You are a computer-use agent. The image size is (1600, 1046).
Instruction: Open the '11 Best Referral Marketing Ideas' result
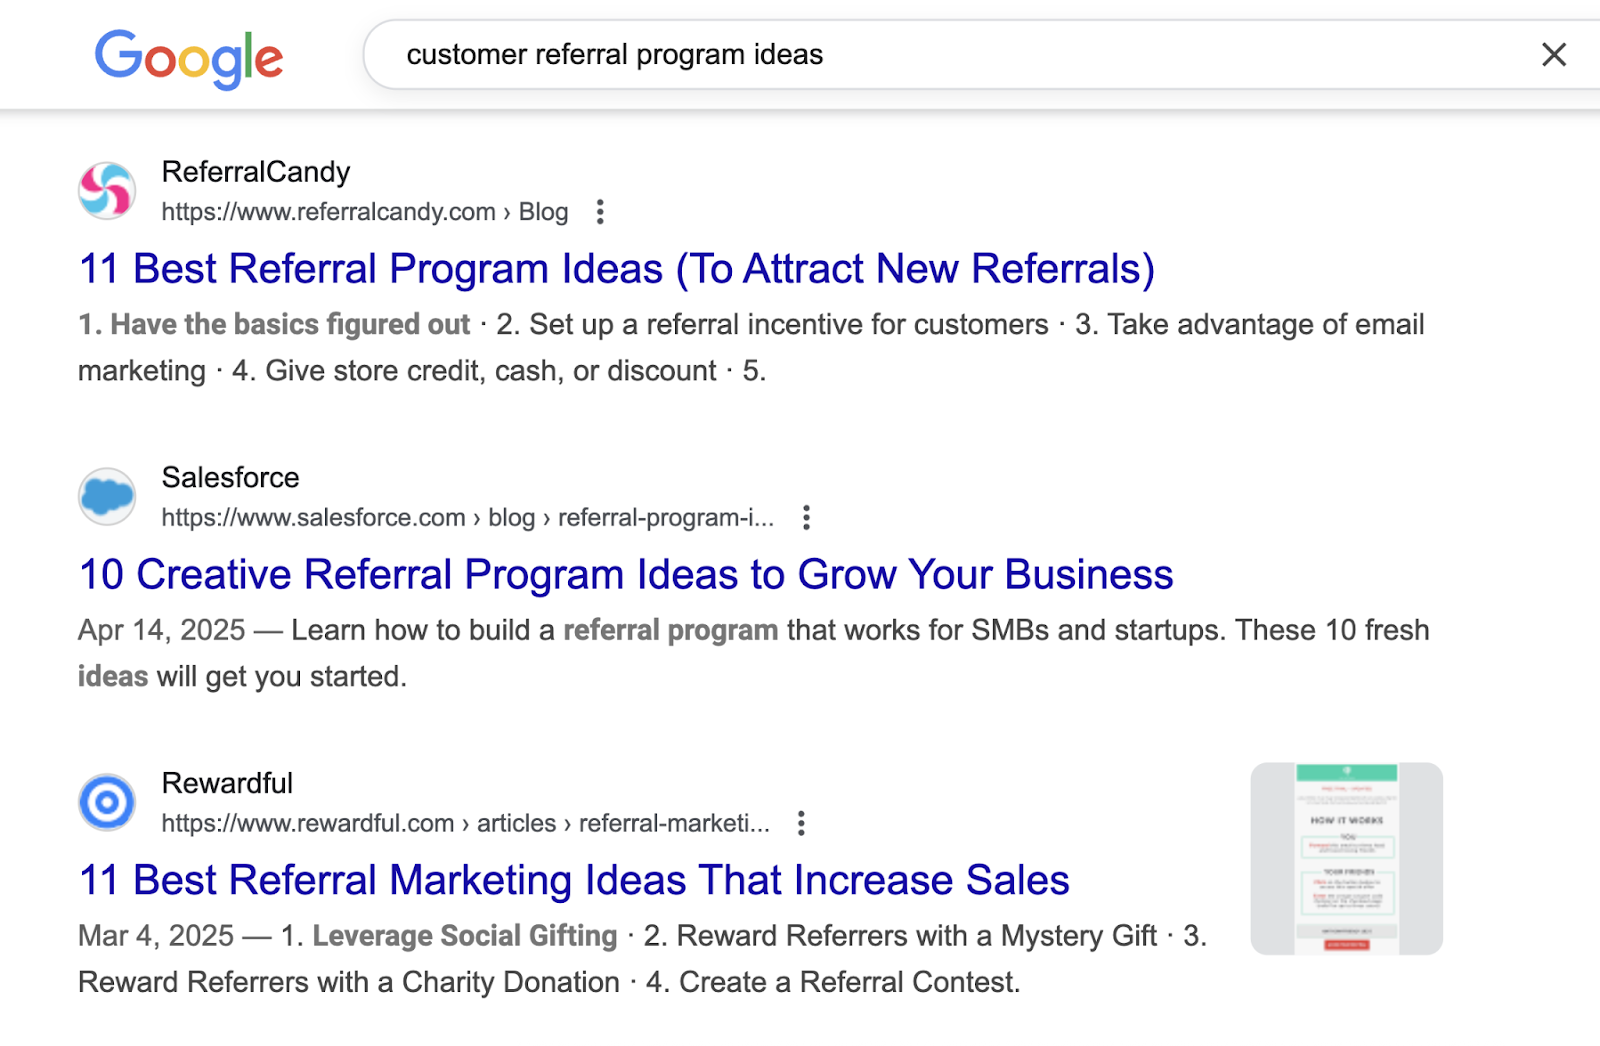point(573,880)
